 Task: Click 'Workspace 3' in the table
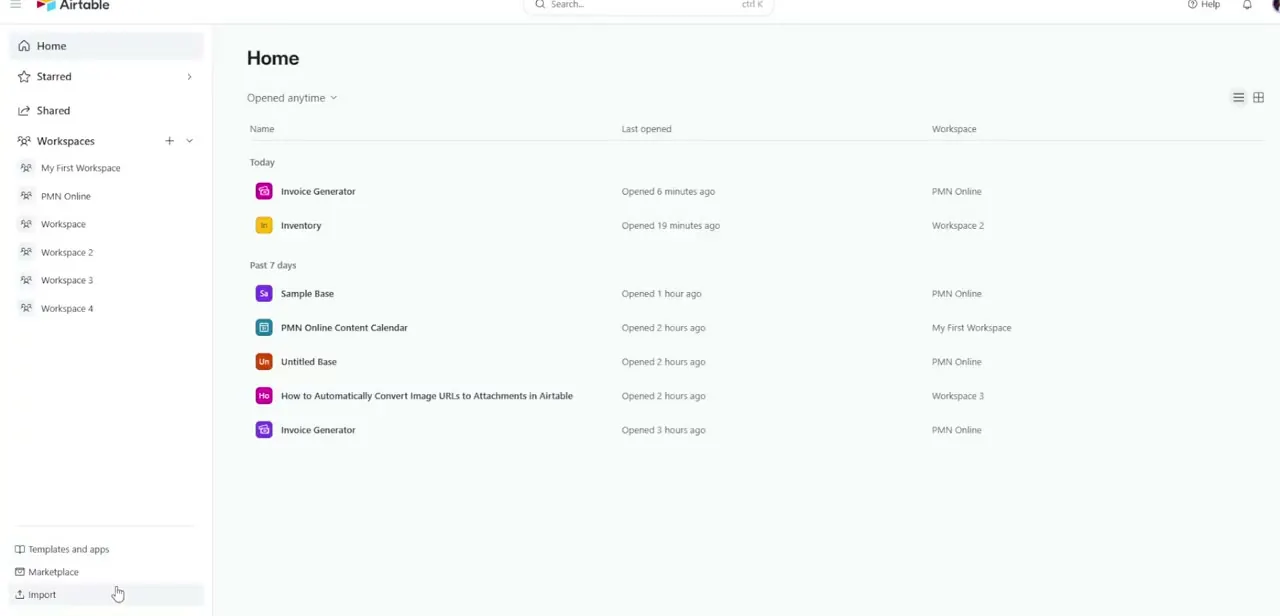(958, 395)
